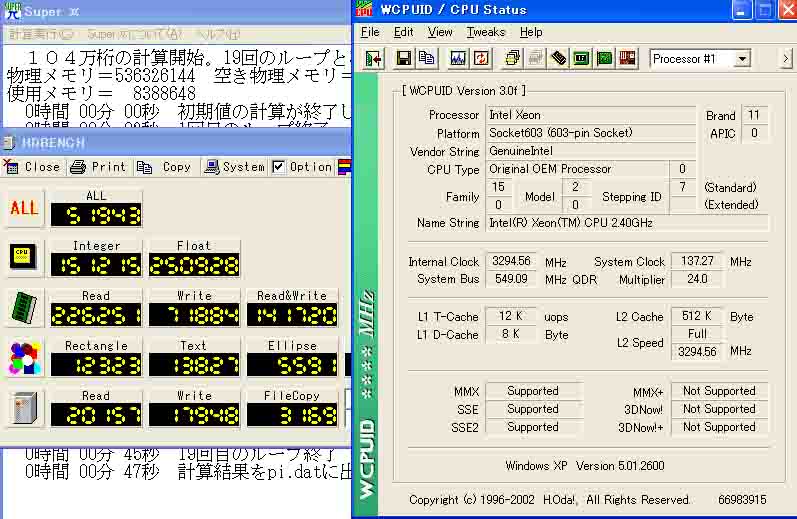Click the colored balls video benchmark icon

coord(24,358)
